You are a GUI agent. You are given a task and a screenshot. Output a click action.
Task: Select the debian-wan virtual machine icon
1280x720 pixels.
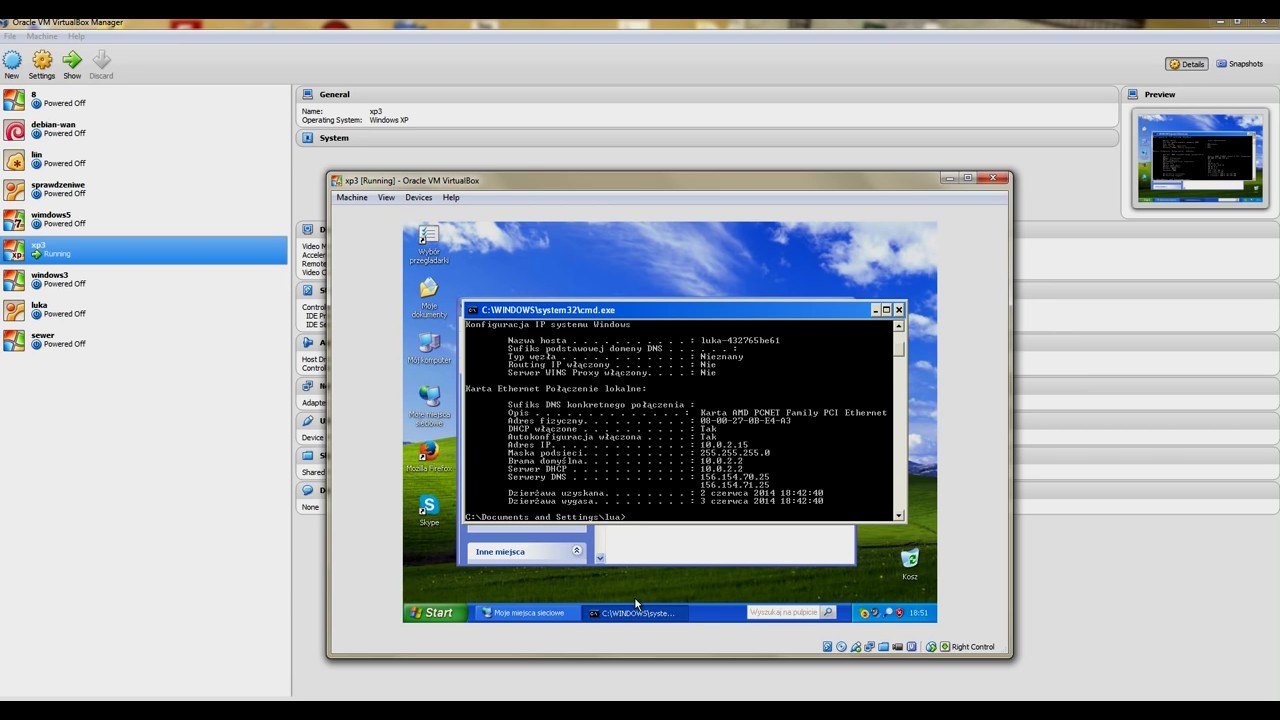tap(14, 130)
